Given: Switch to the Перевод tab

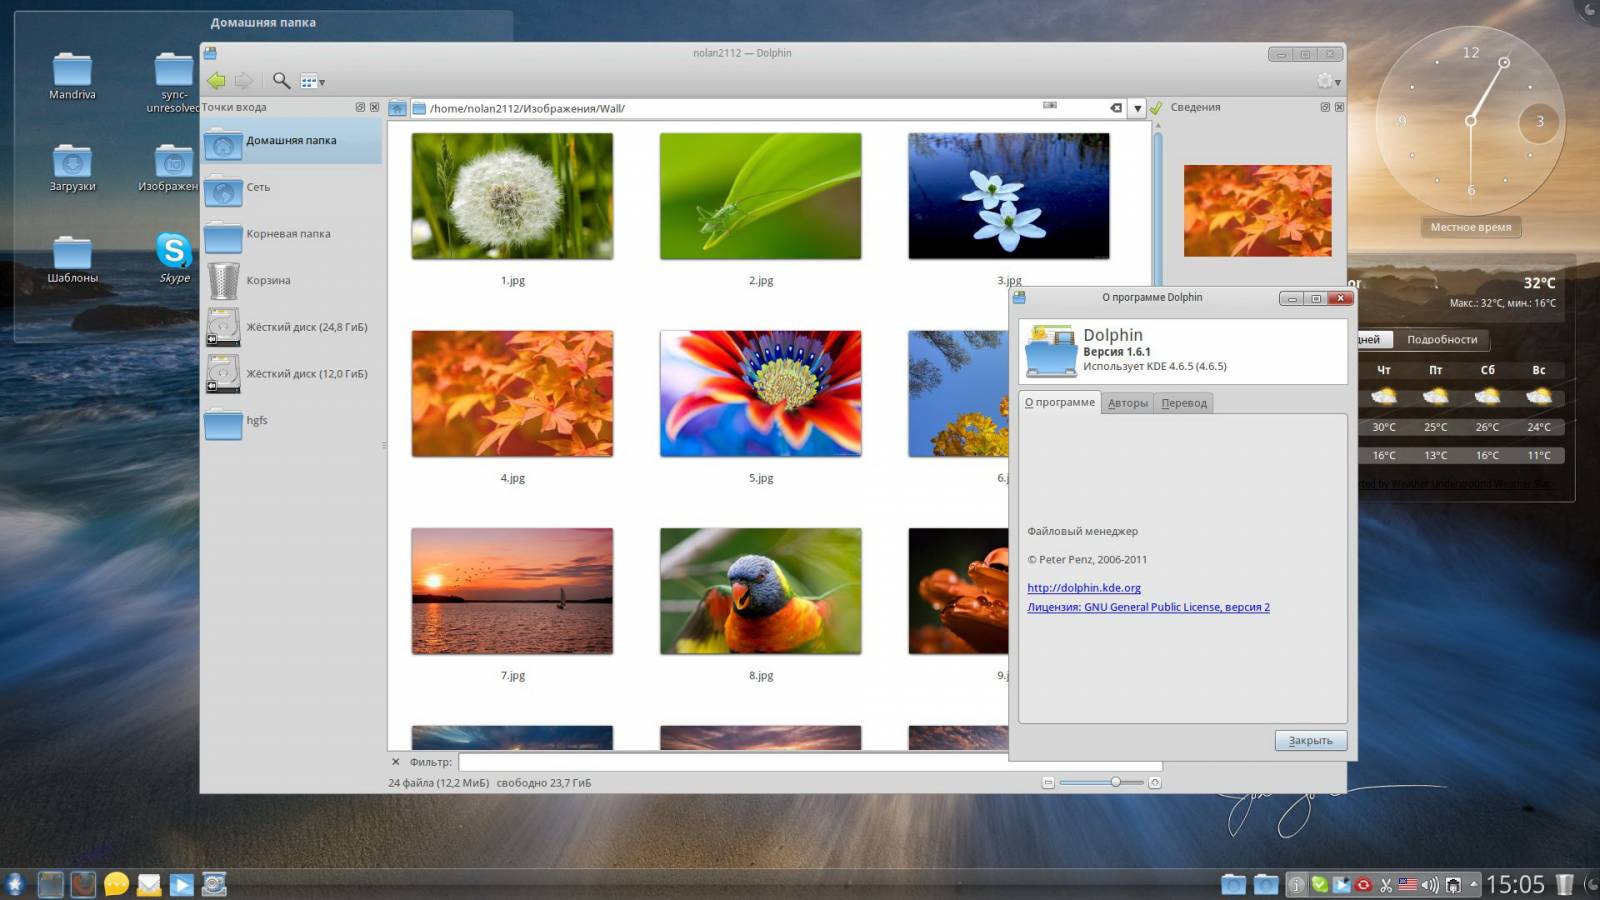Looking at the screenshot, I should tap(1184, 403).
